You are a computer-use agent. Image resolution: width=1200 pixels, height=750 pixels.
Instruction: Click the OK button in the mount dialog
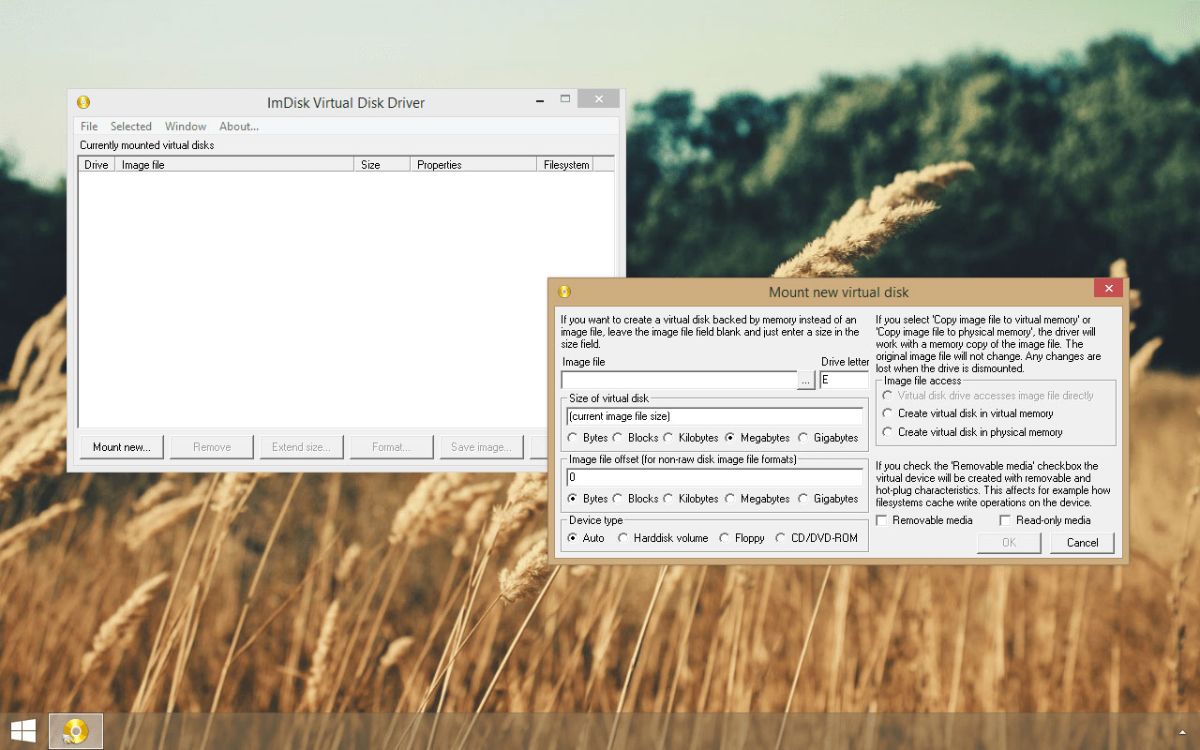coord(1009,543)
